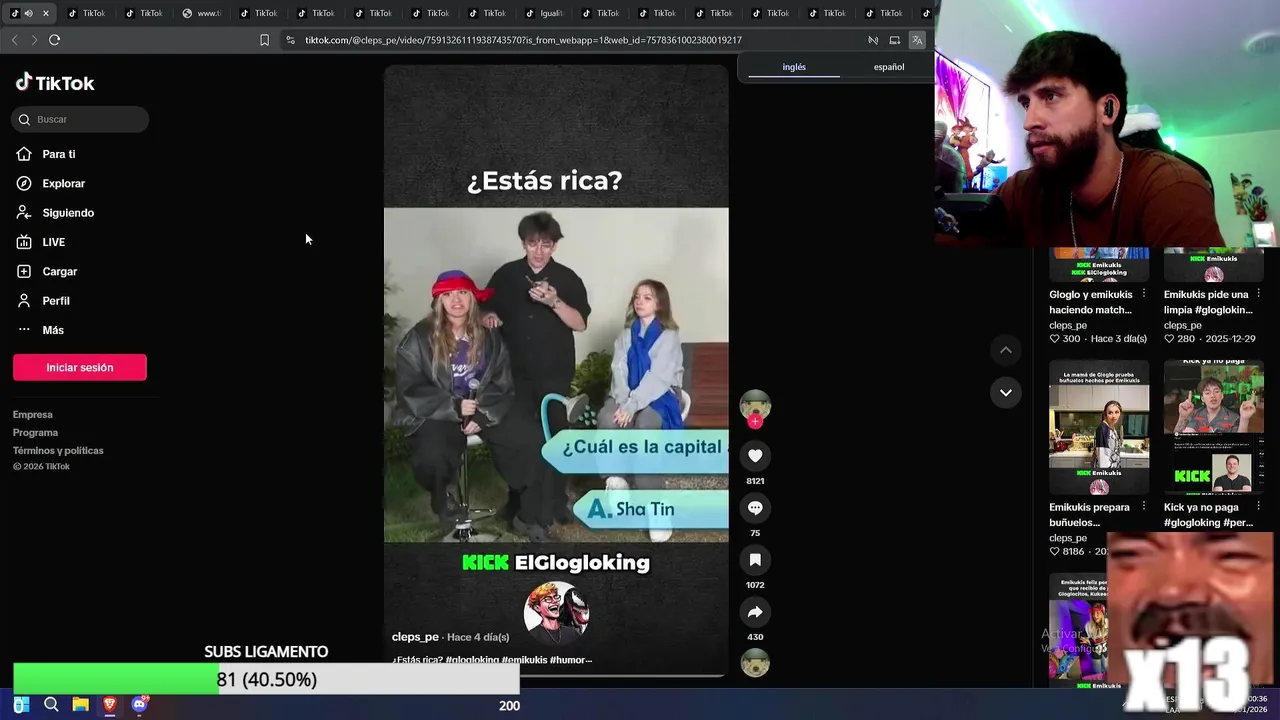Go to the next video with down chevron
The height and width of the screenshot is (720, 1280).
tap(1006, 392)
